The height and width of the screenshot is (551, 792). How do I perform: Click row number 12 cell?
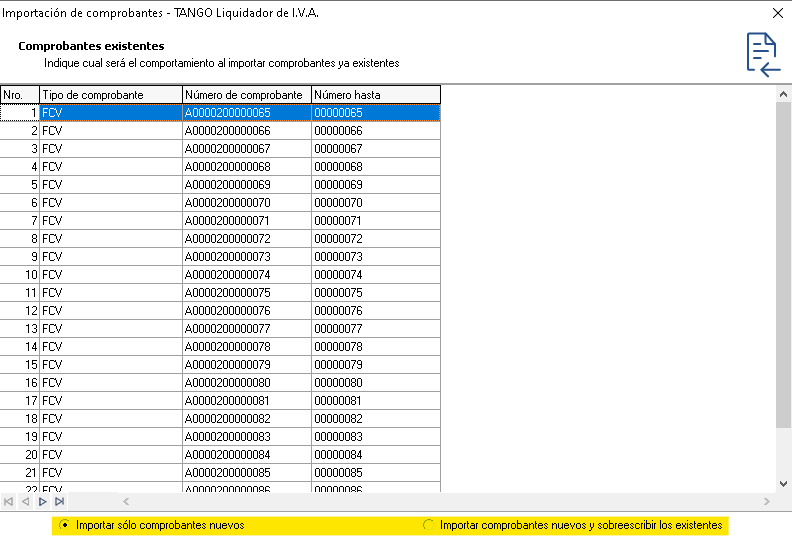tap(20, 311)
